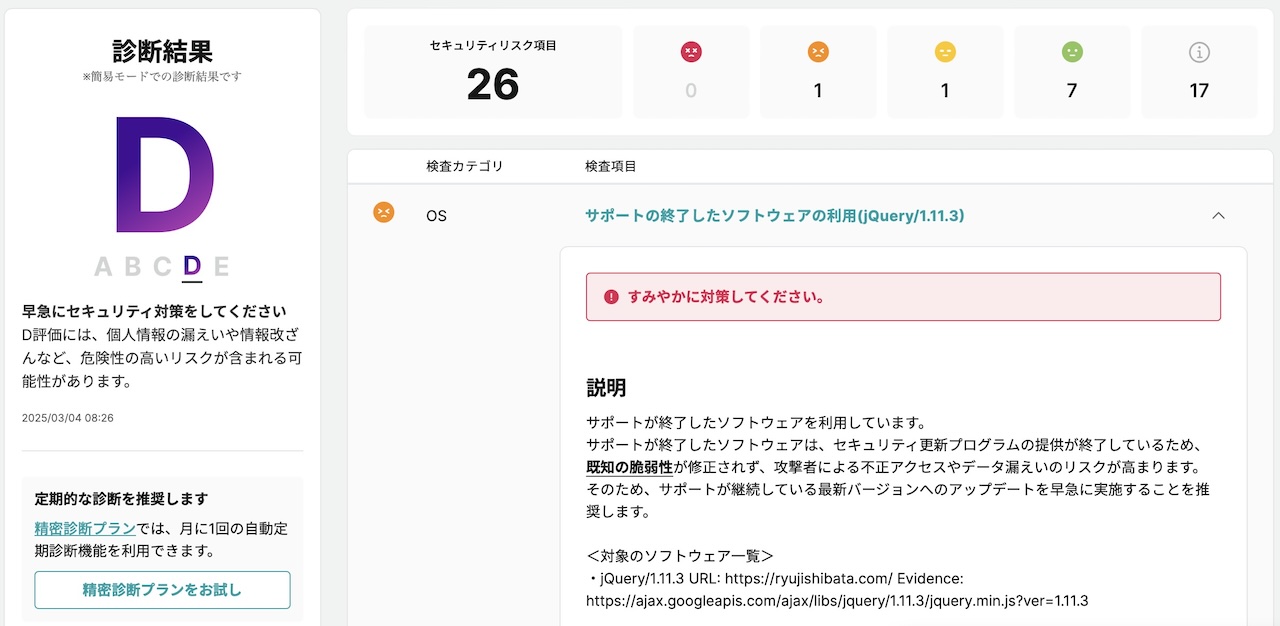Collapse the jQuery/1.11.3 item with chevron
Viewport: 1280px width, 626px height.
(1218, 215)
